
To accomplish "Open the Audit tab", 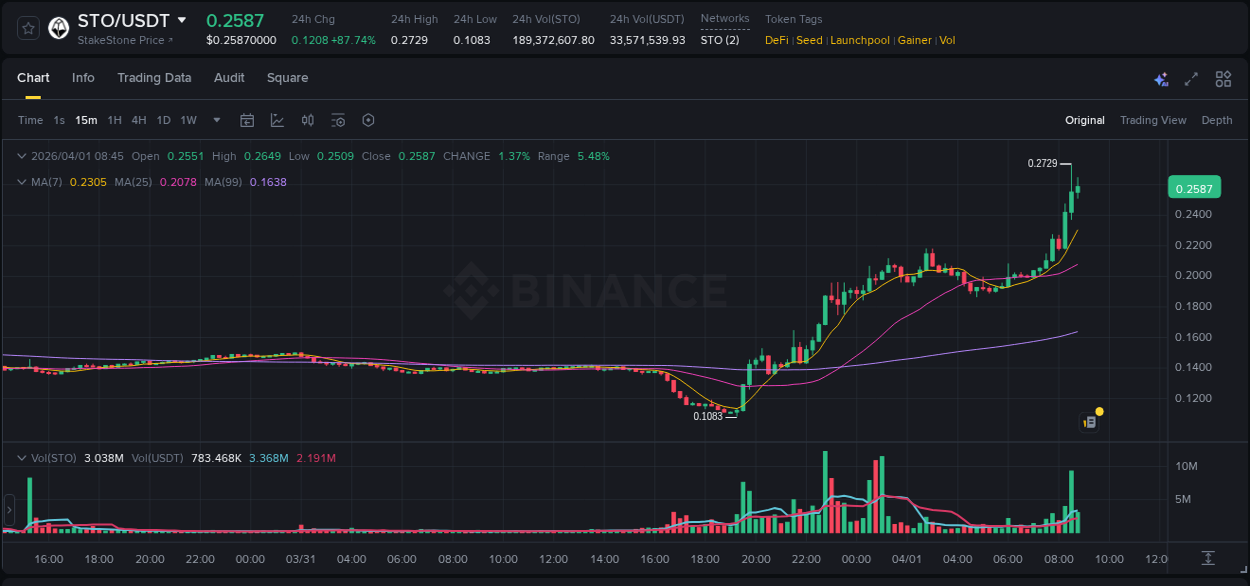I will 229,77.
